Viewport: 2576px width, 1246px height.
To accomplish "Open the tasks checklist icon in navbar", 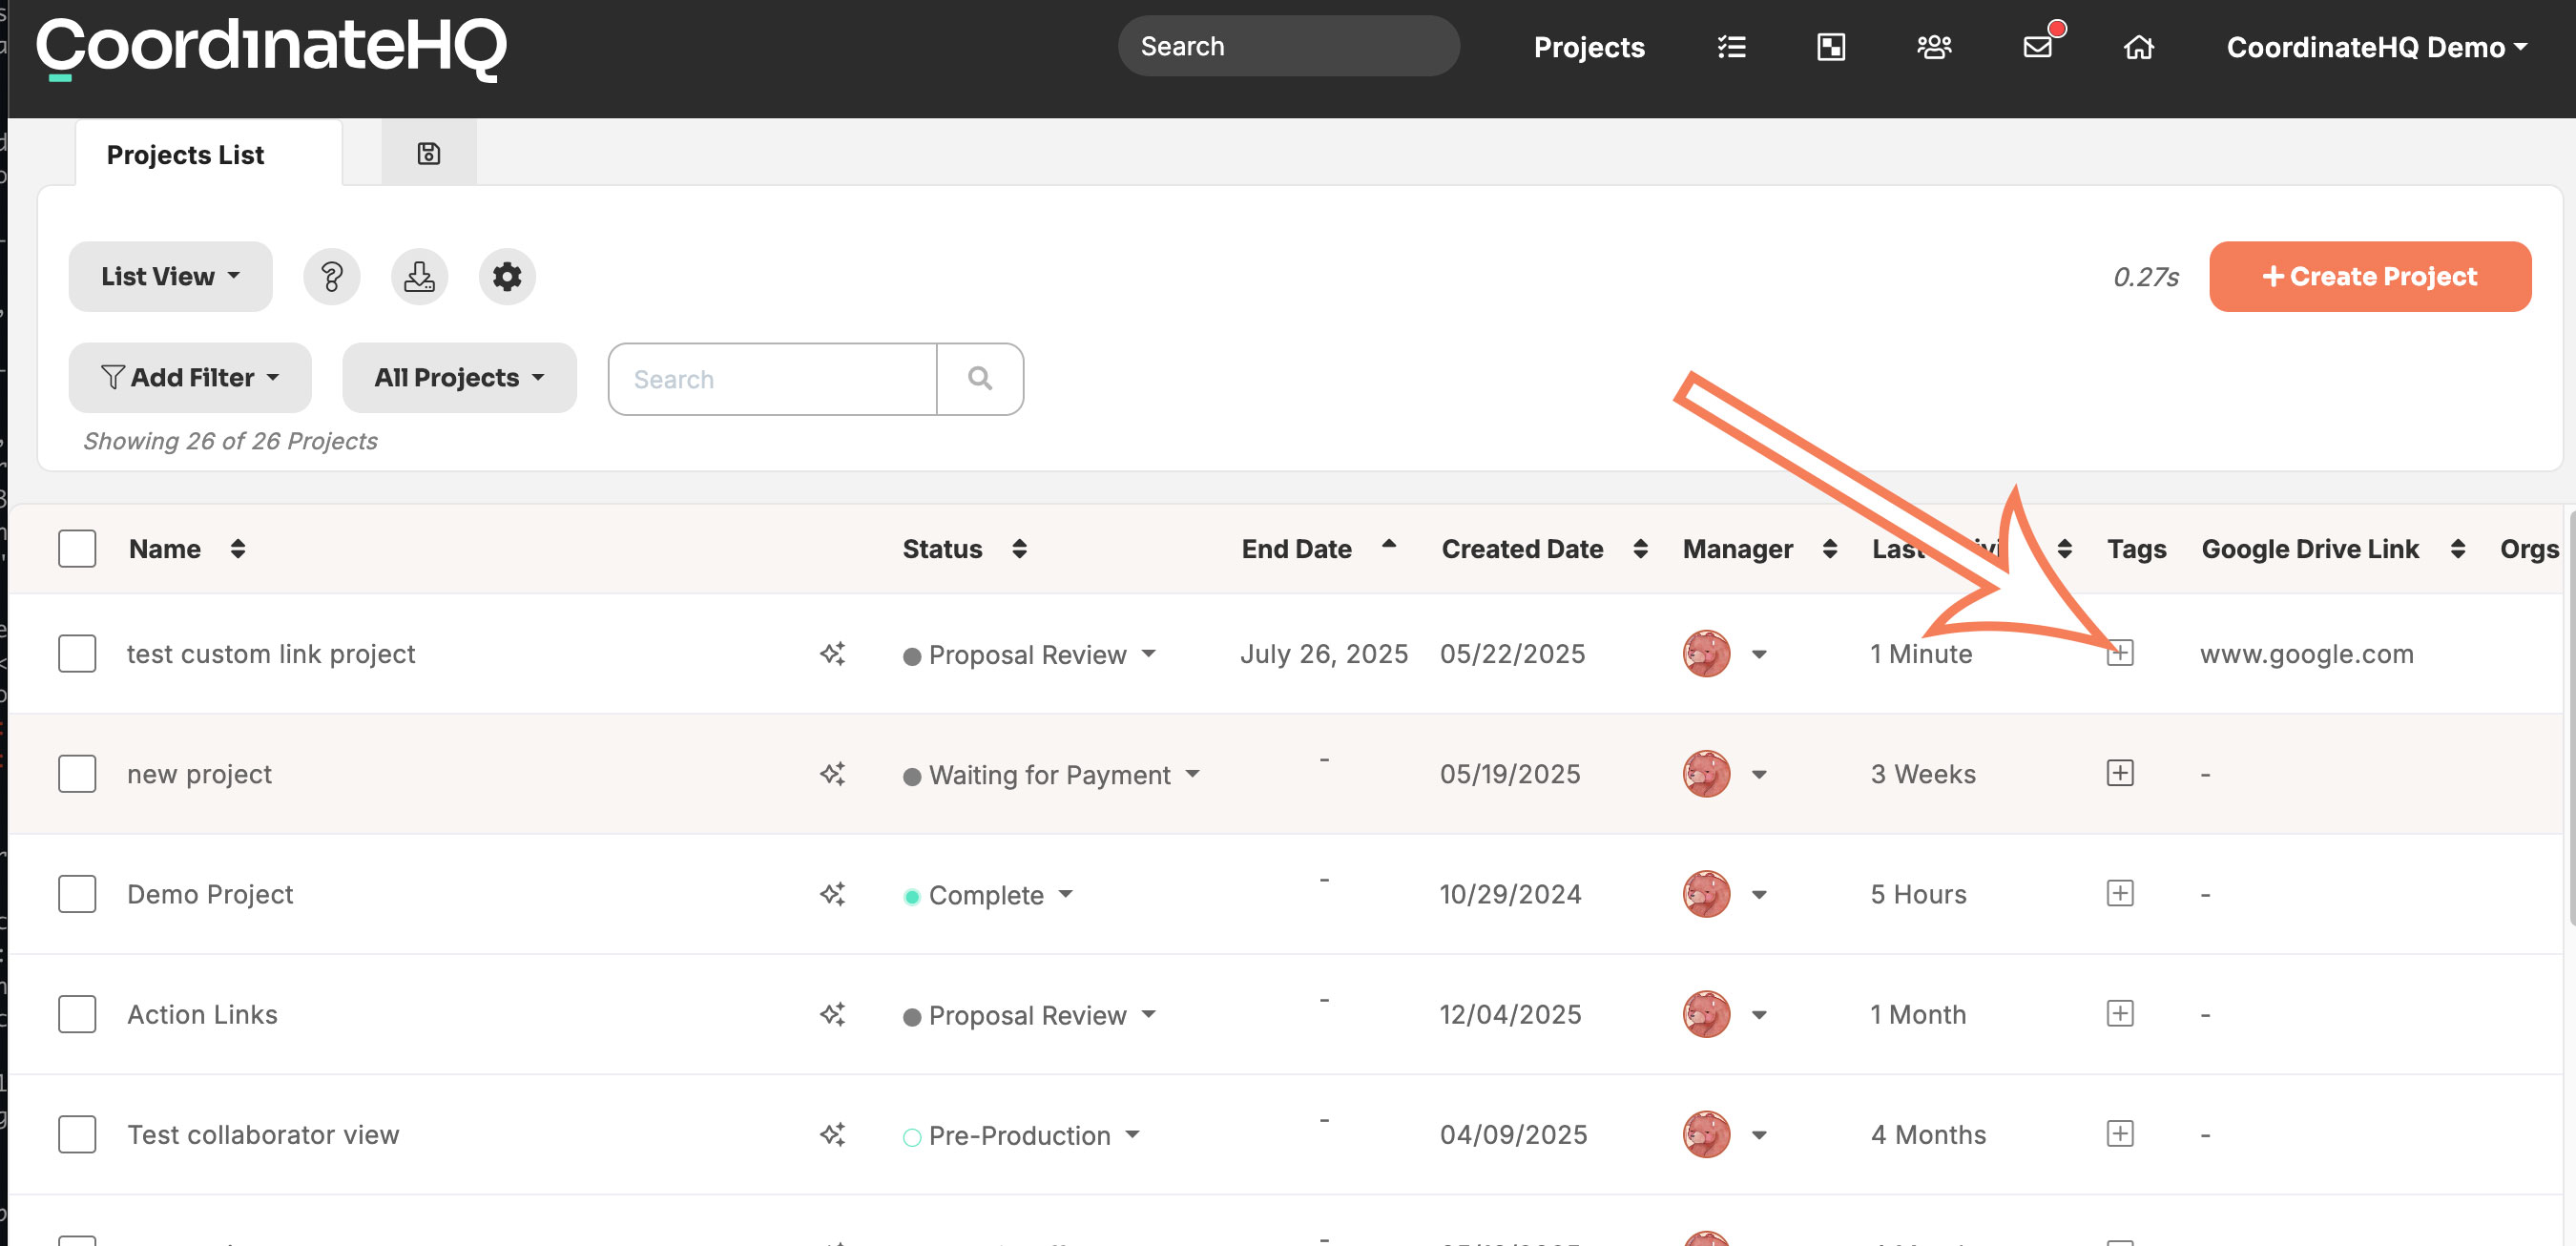I will pyautogui.click(x=1731, y=47).
